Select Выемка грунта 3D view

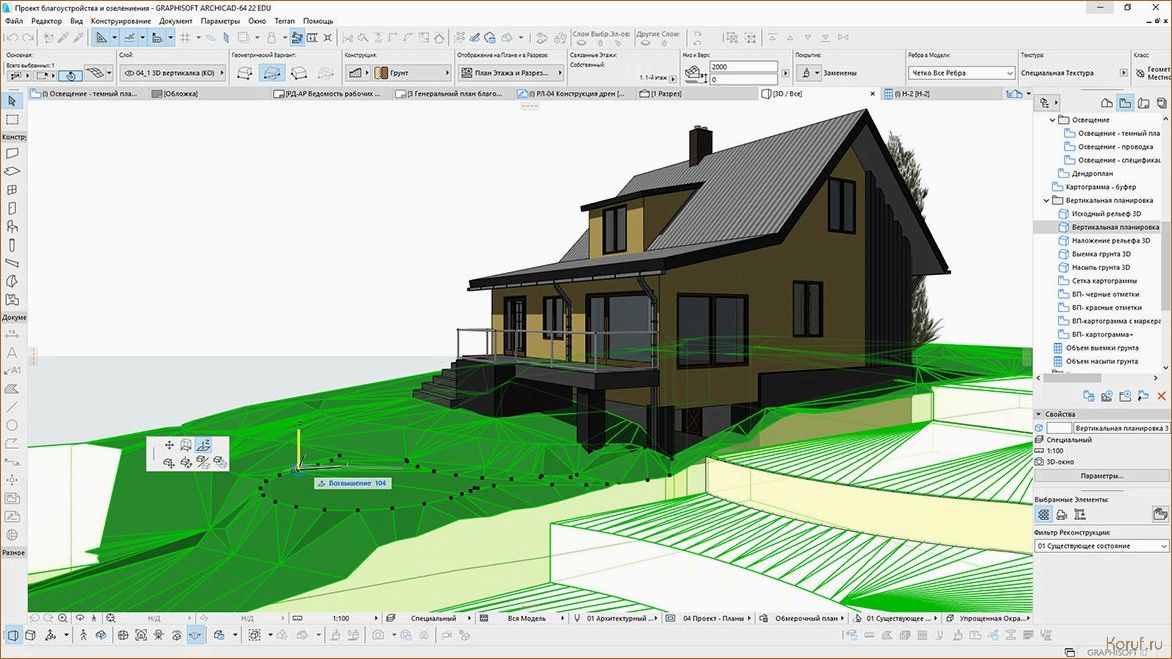tap(1101, 254)
